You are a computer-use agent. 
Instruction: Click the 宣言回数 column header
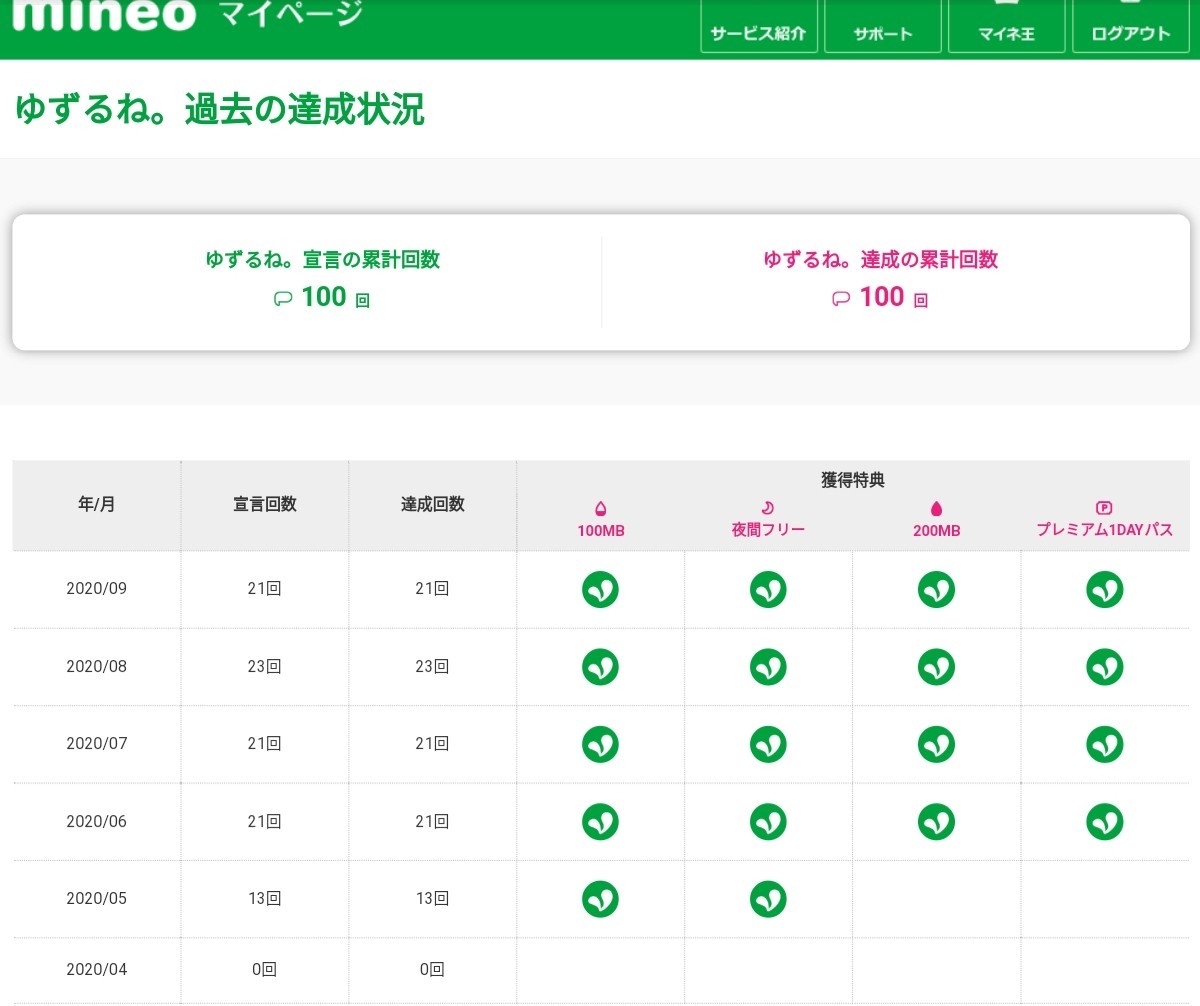click(264, 505)
